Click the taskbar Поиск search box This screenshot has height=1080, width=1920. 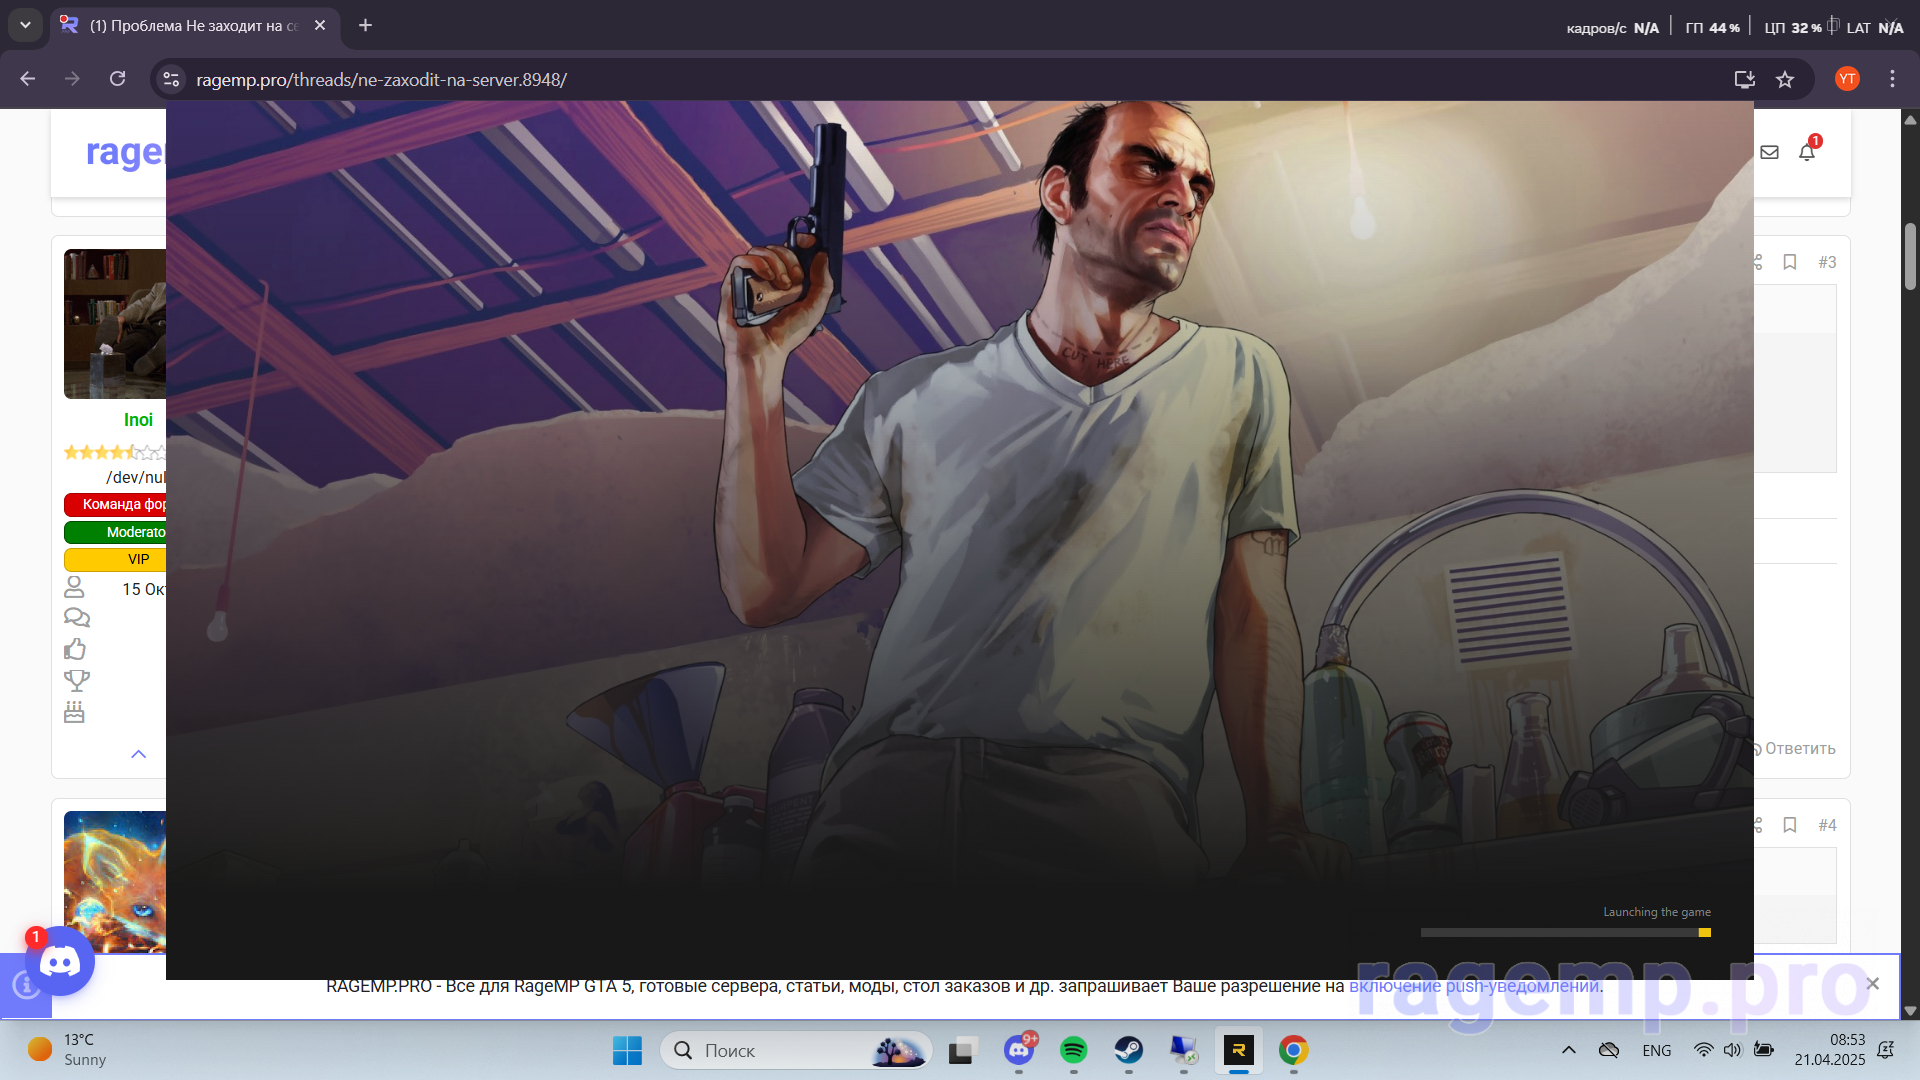click(796, 1050)
